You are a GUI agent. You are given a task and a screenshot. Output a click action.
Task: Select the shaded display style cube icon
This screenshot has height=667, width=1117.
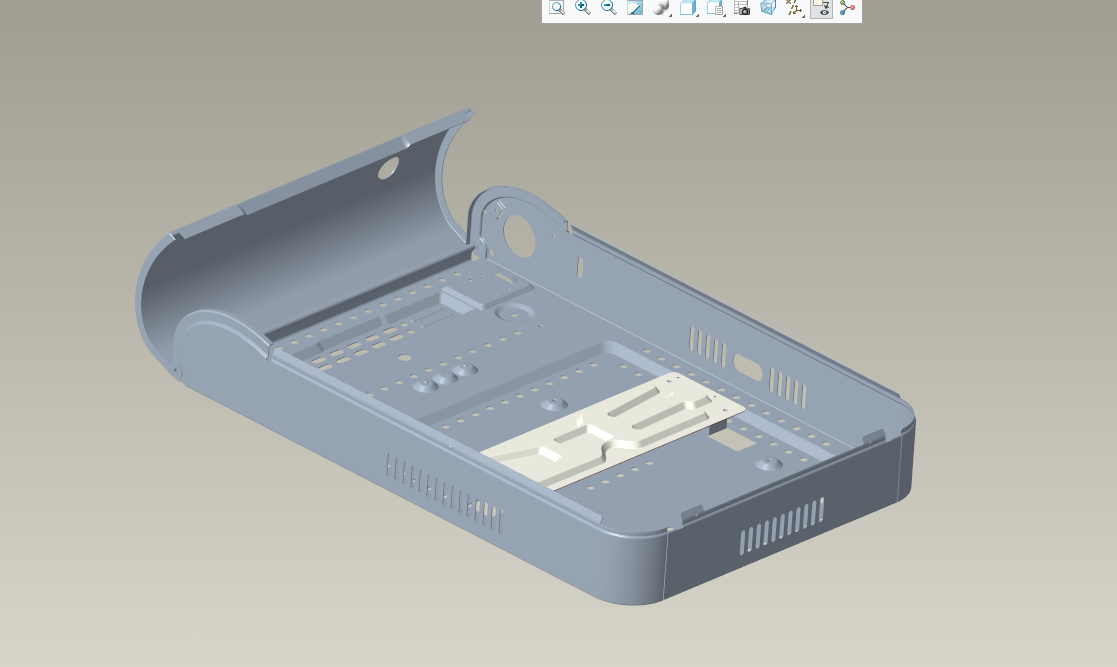tap(687, 8)
